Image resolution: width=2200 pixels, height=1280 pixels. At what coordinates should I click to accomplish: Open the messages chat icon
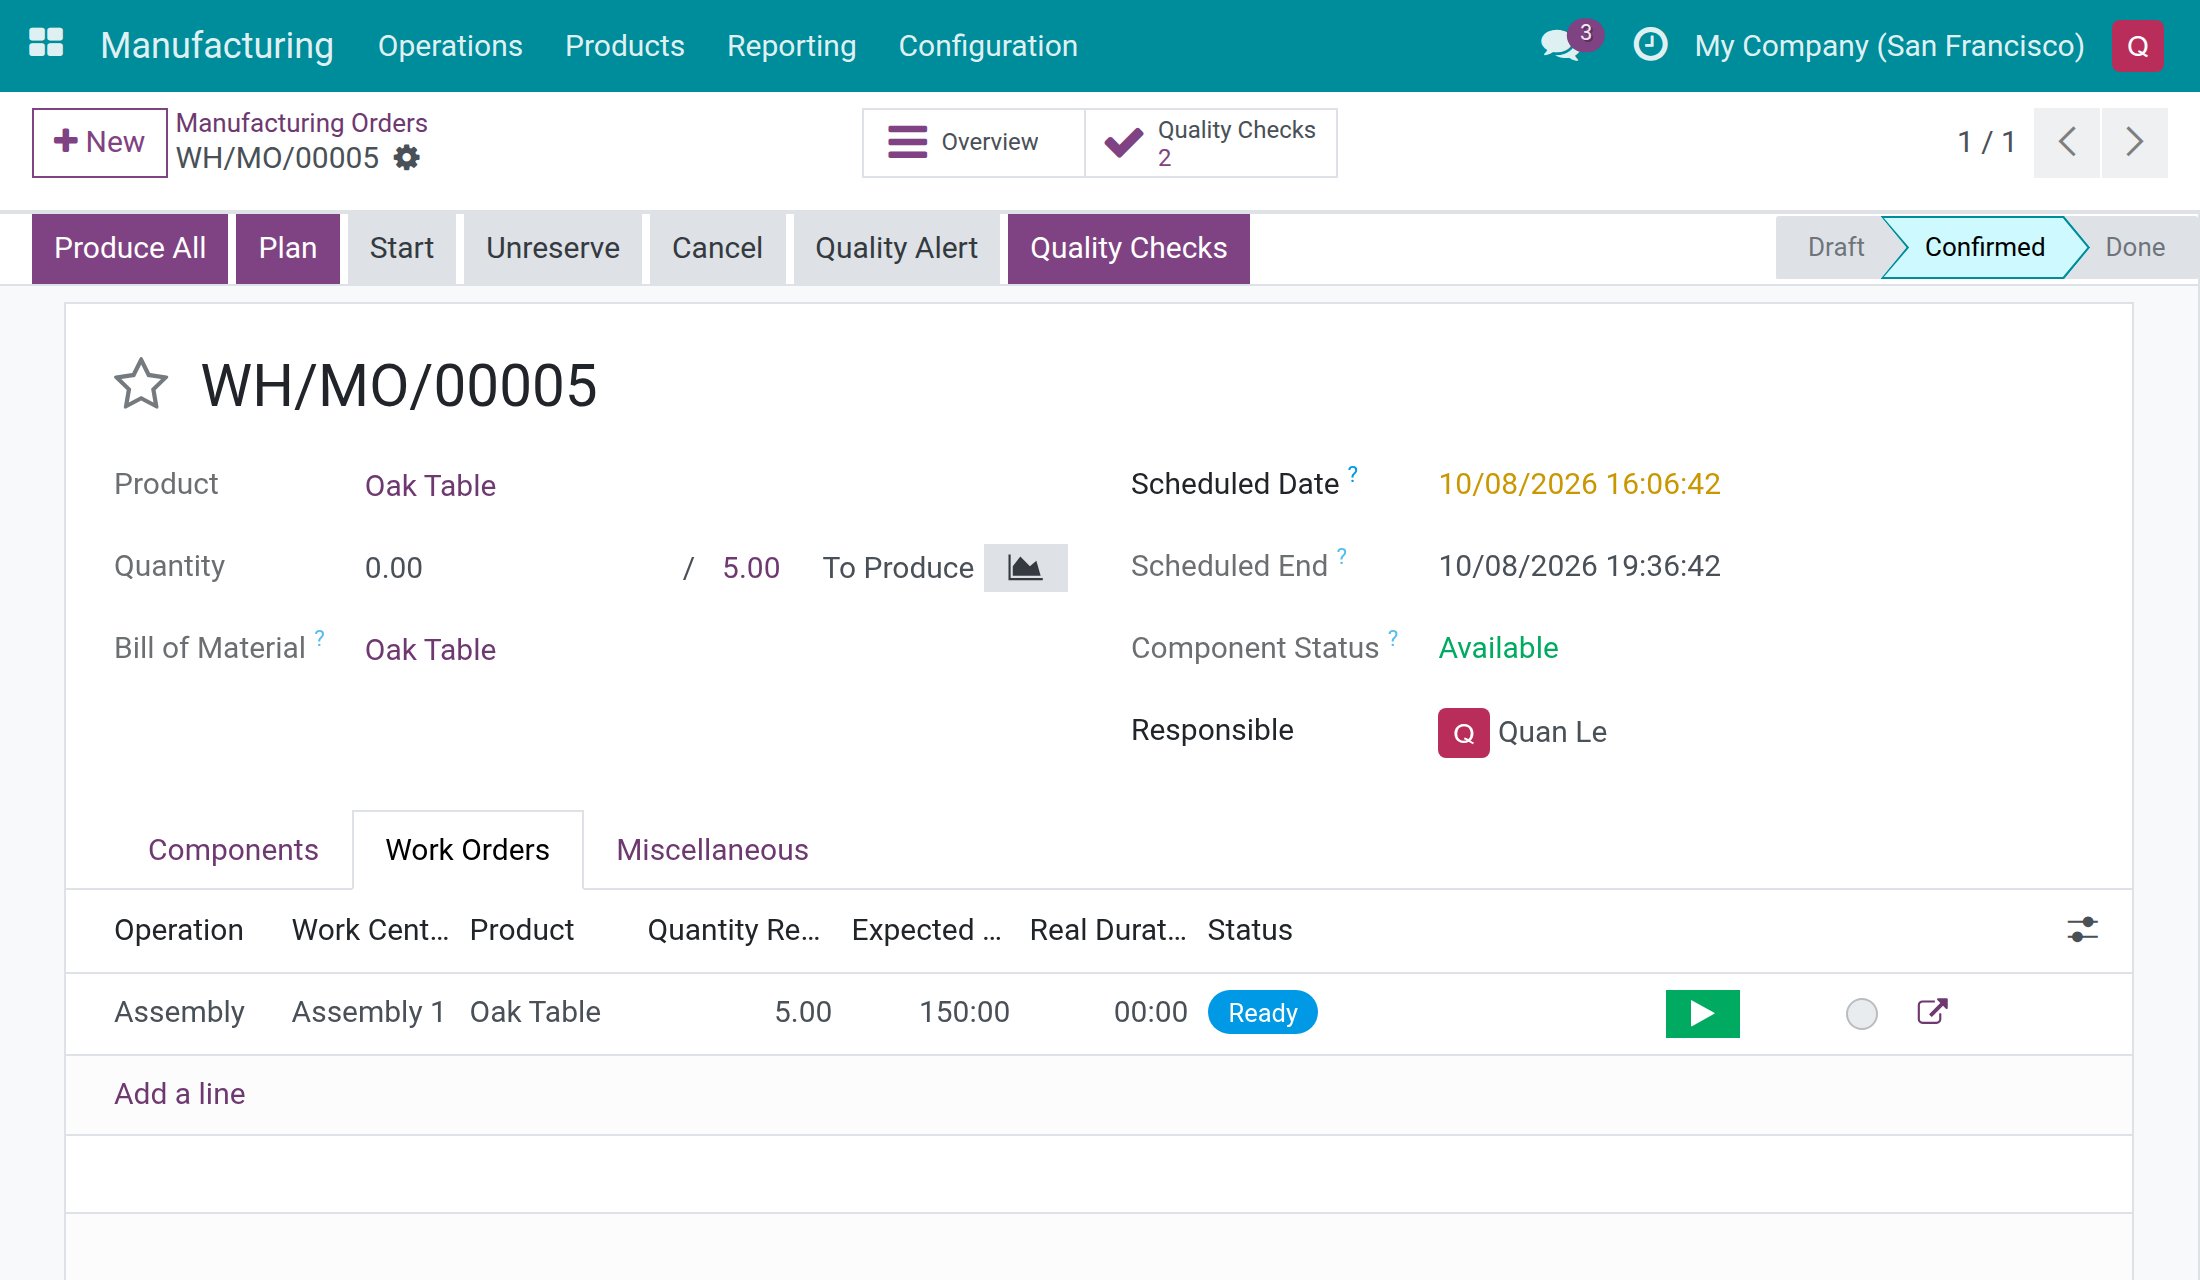1562,45
